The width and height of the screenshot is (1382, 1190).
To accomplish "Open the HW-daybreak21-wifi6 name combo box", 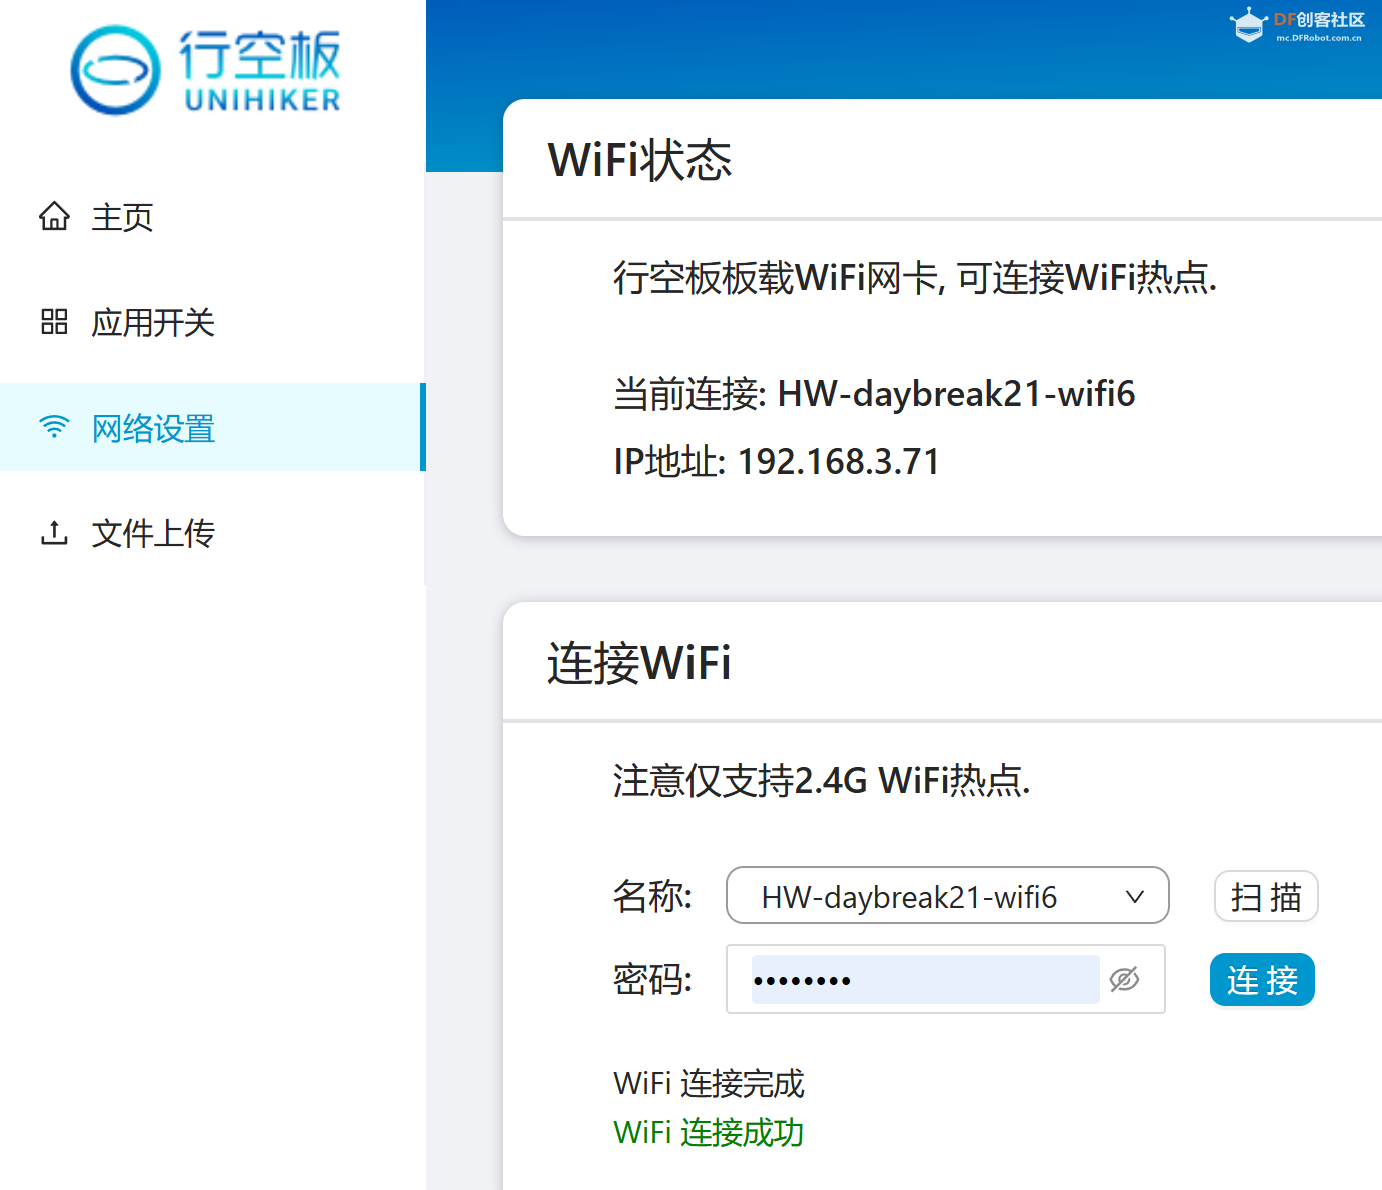I will (947, 895).
